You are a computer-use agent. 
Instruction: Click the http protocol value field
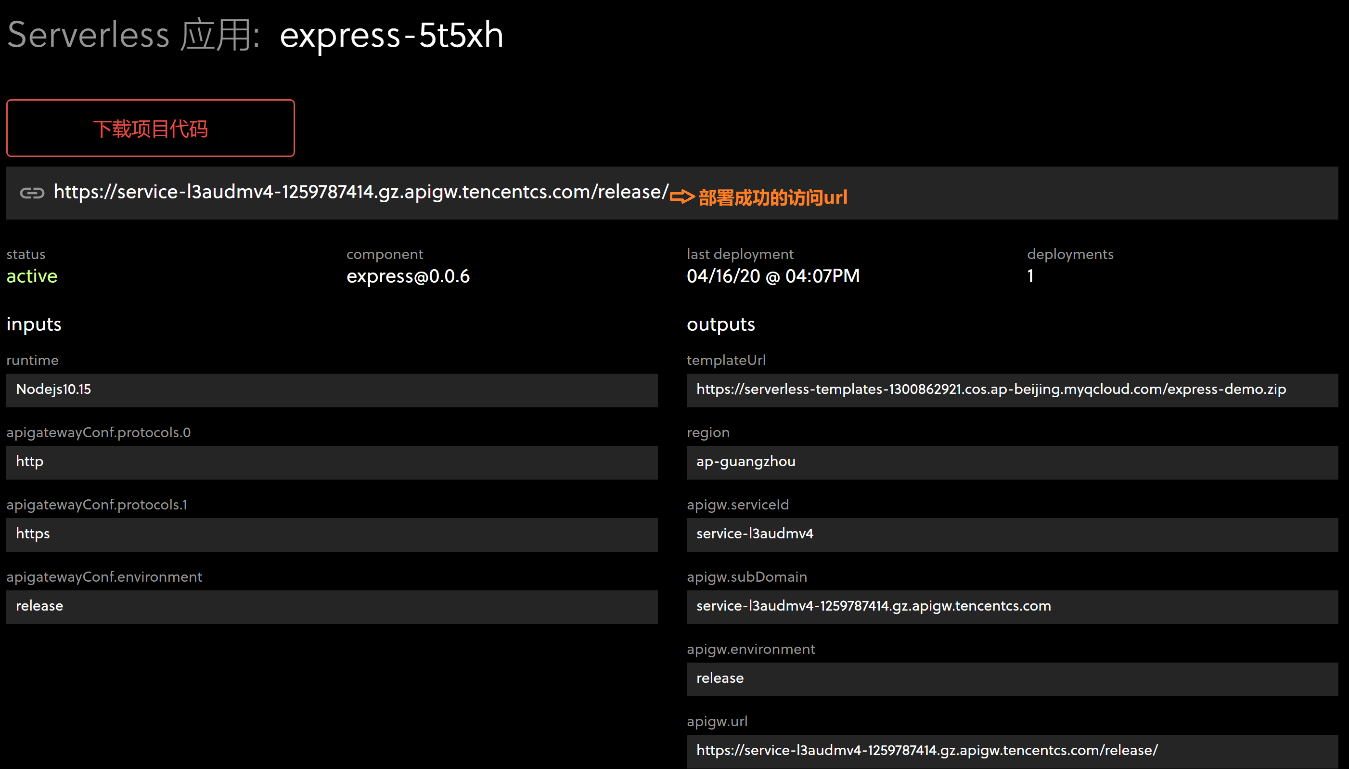click(x=332, y=462)
